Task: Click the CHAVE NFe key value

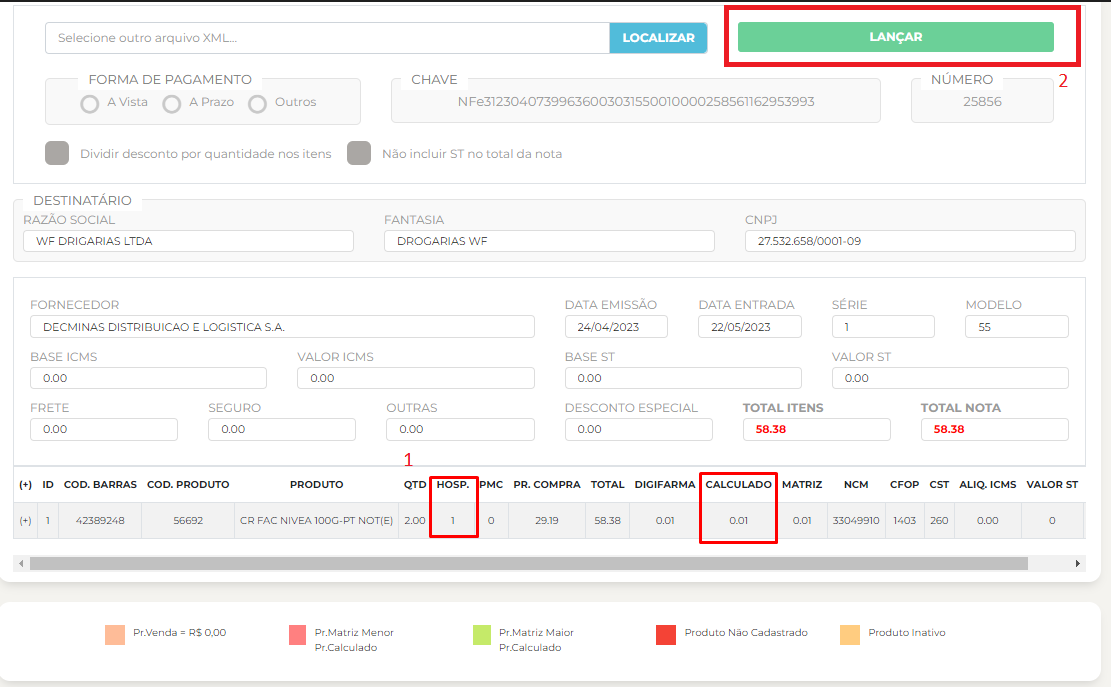Action: pyautogui.click(x=636, y=101)
